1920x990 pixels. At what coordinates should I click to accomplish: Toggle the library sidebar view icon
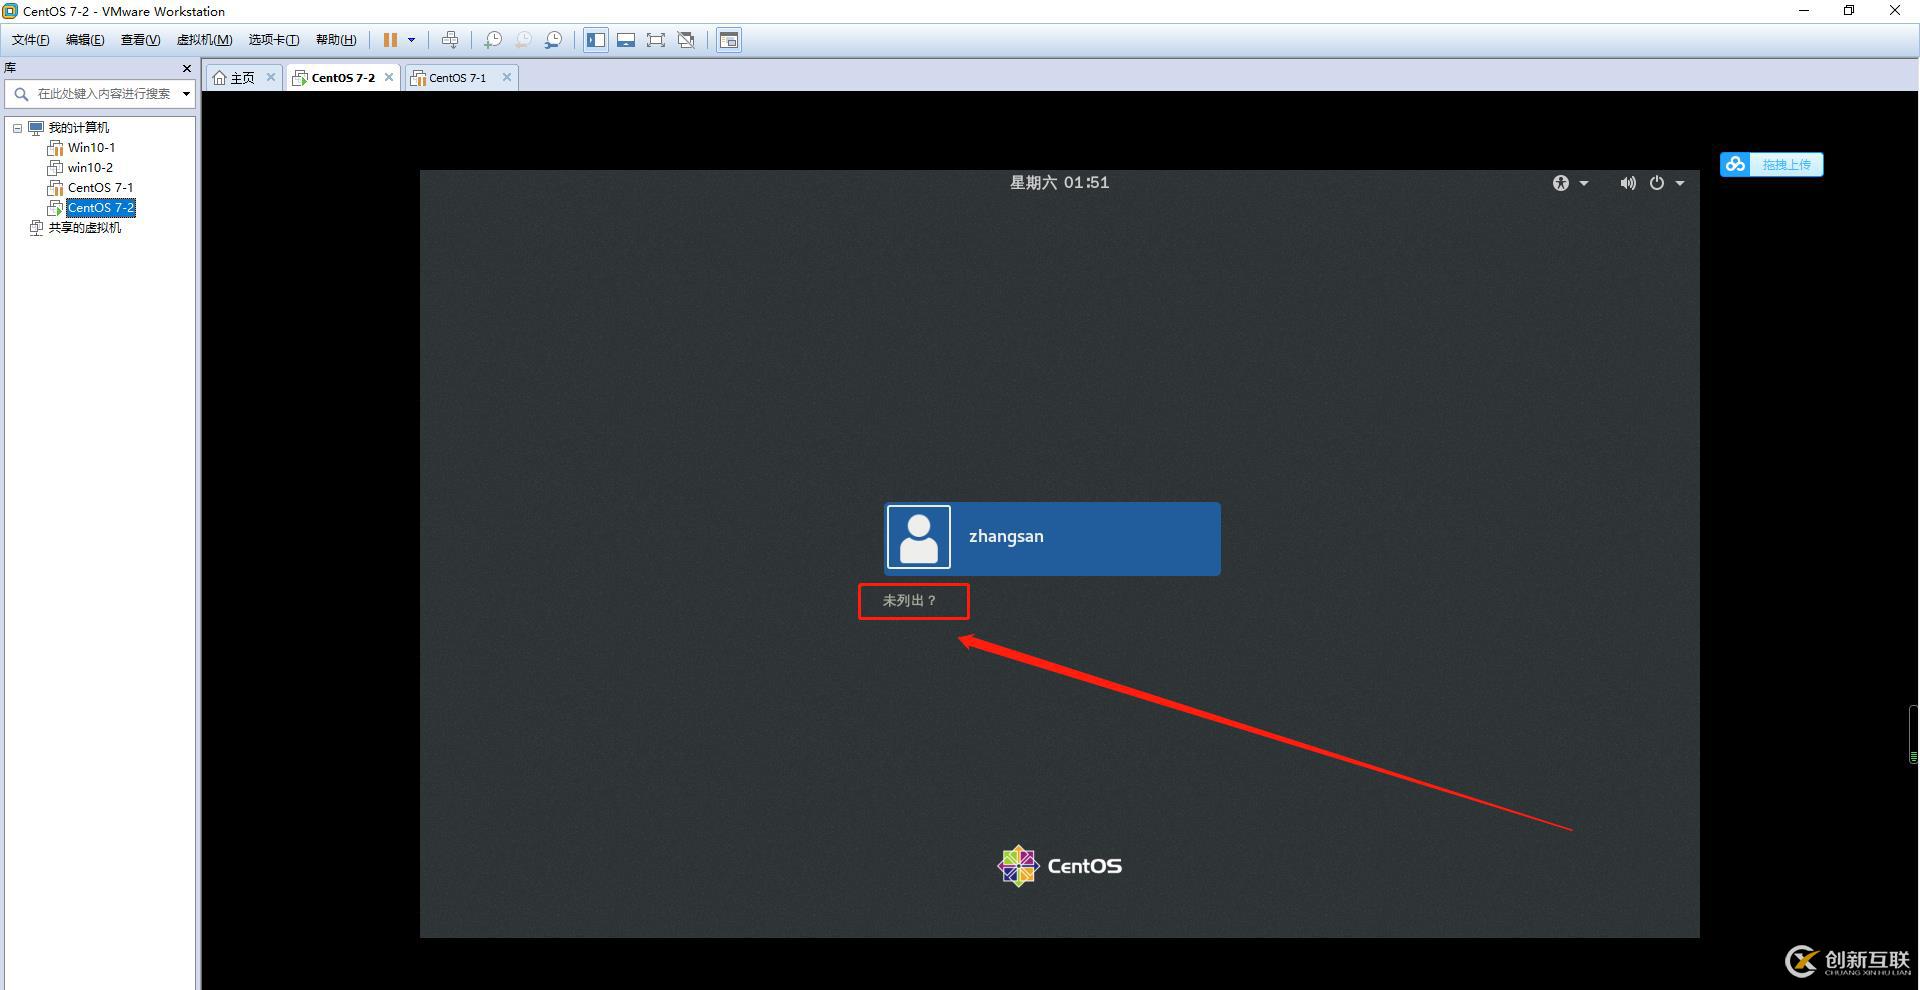tap(596, 40)
